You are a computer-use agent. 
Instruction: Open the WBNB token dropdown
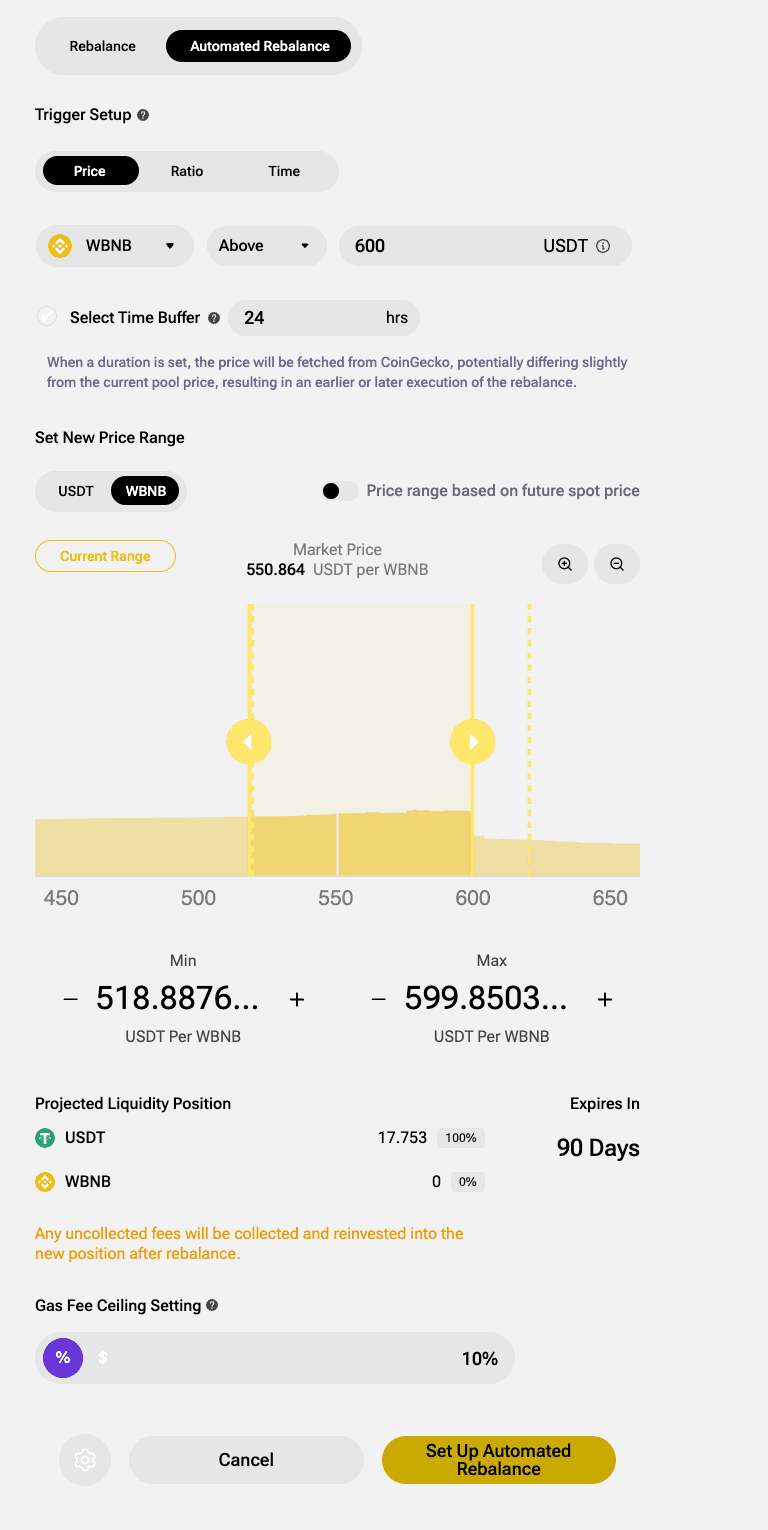coord(114,246)
